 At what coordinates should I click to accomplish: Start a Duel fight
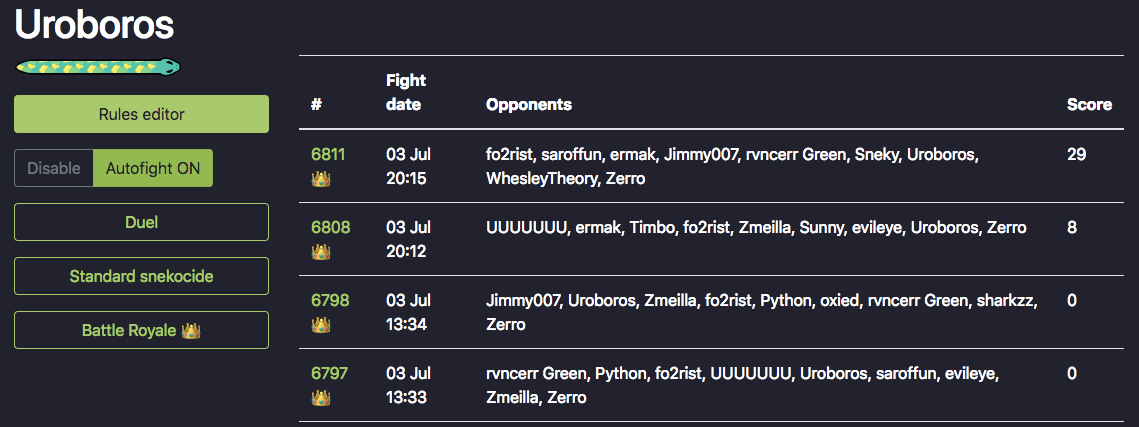(x=142, y=222)
